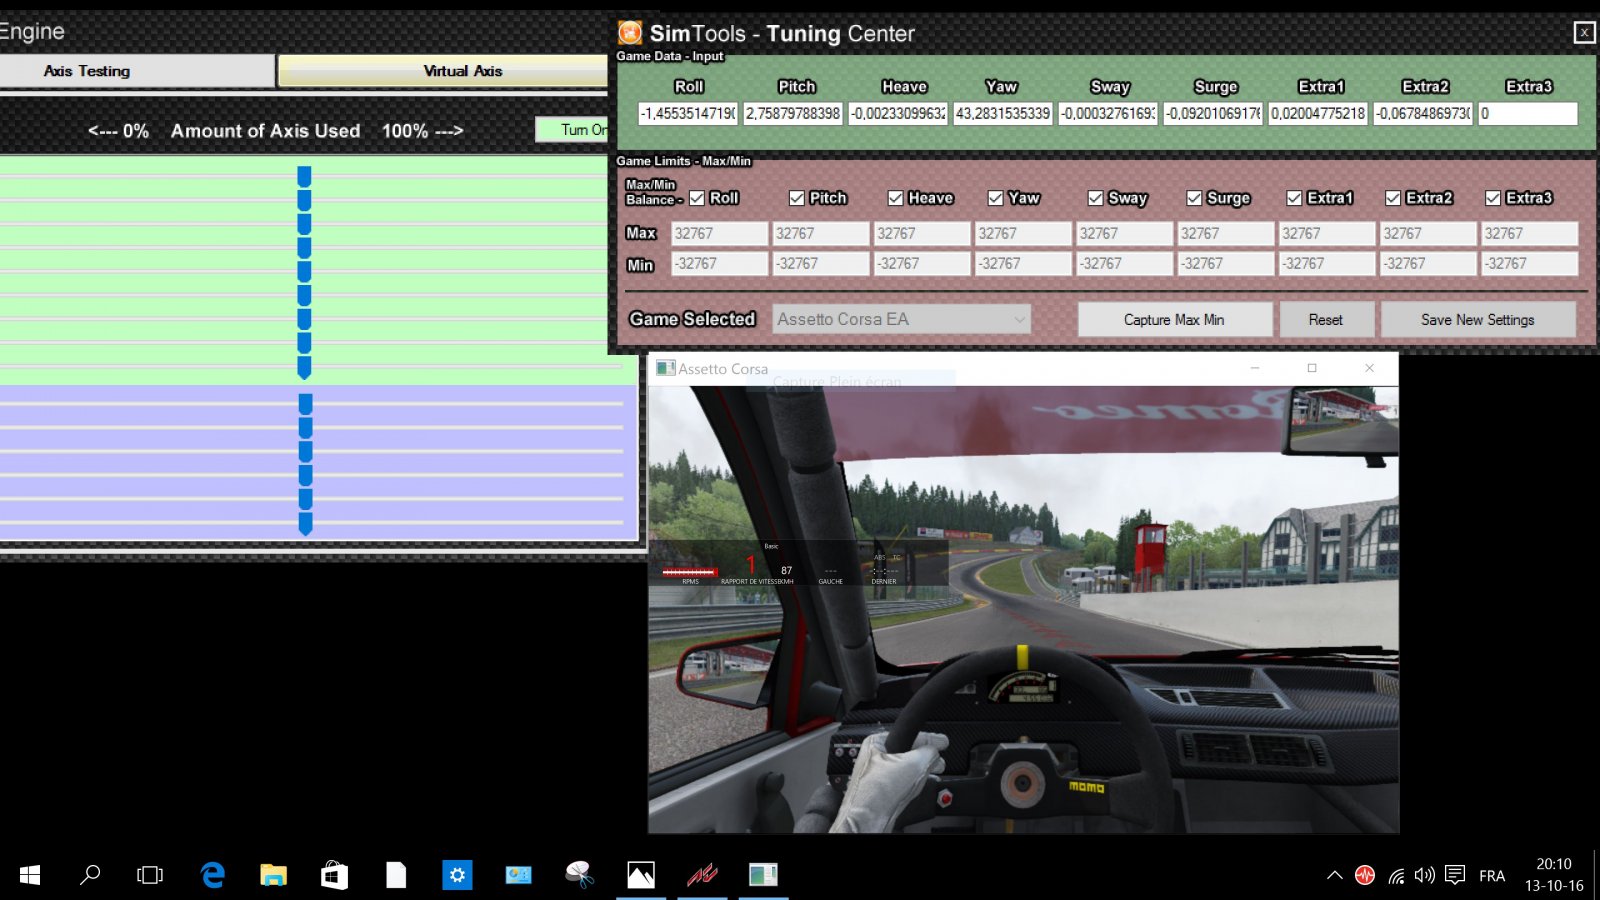This screenshot has width=1600, height=900.
Task: Open Snipping Tool from the taskbar
Action: [579, 875]
